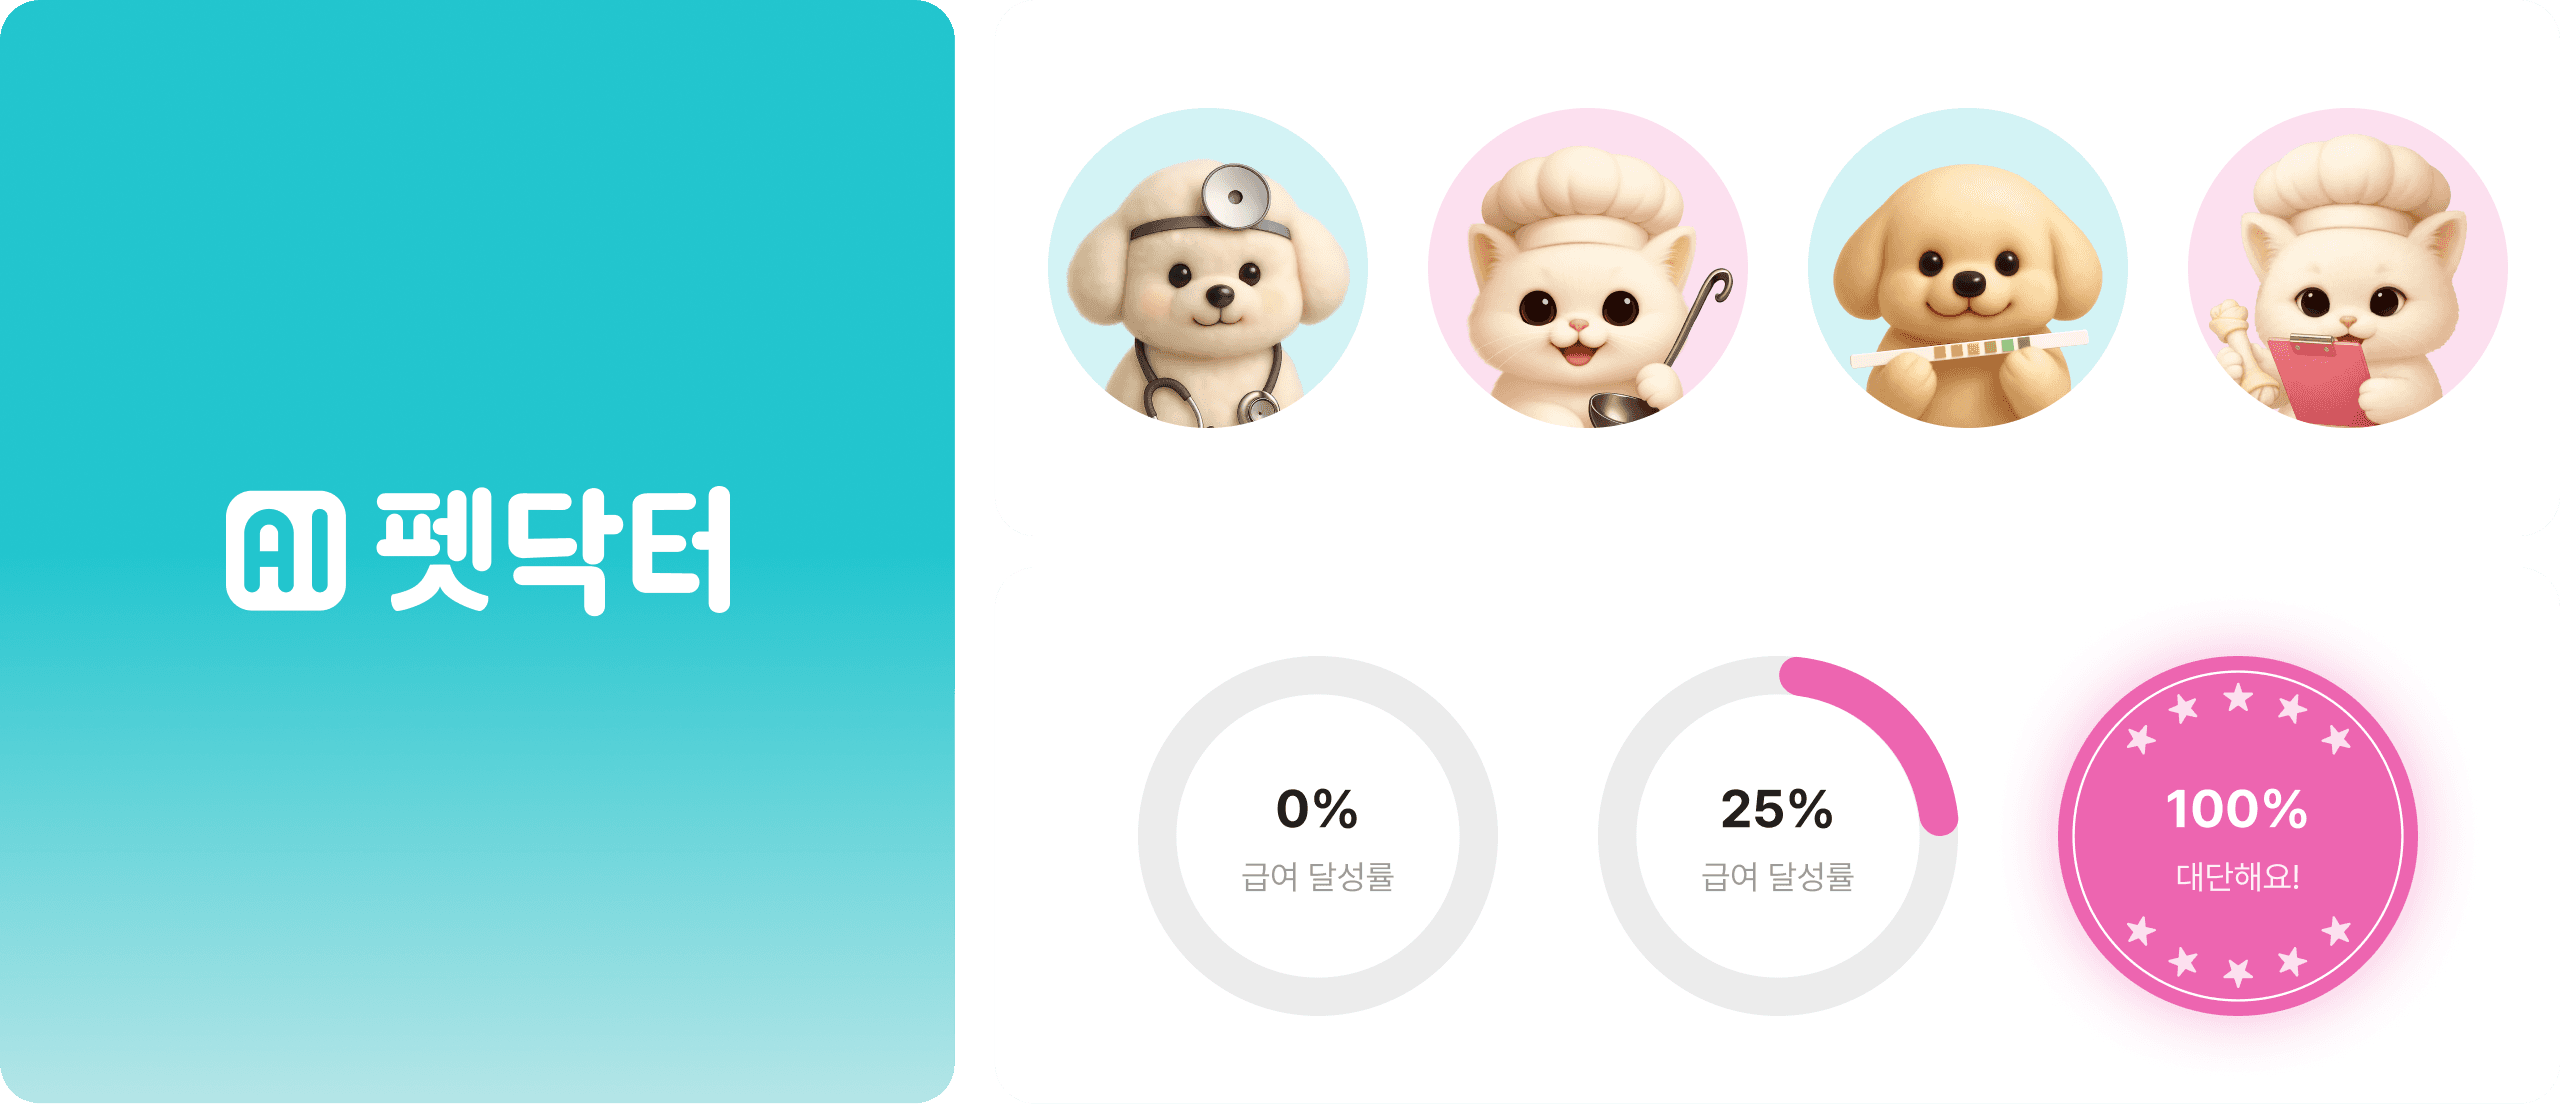Click the head mirror on doctor puppy

[1236, 196]
